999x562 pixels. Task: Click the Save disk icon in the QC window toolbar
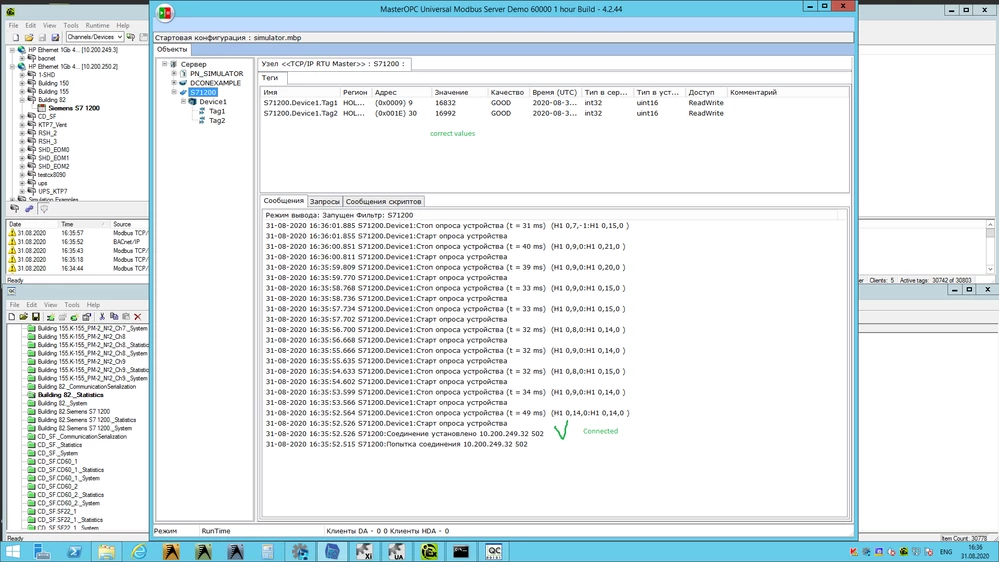click(36, 317)
